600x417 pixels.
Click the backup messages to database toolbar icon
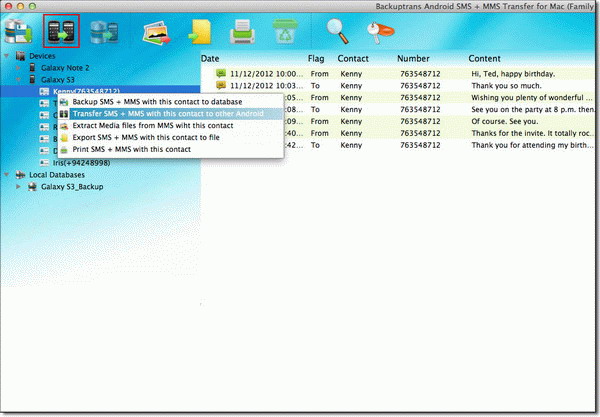[18, 31]
